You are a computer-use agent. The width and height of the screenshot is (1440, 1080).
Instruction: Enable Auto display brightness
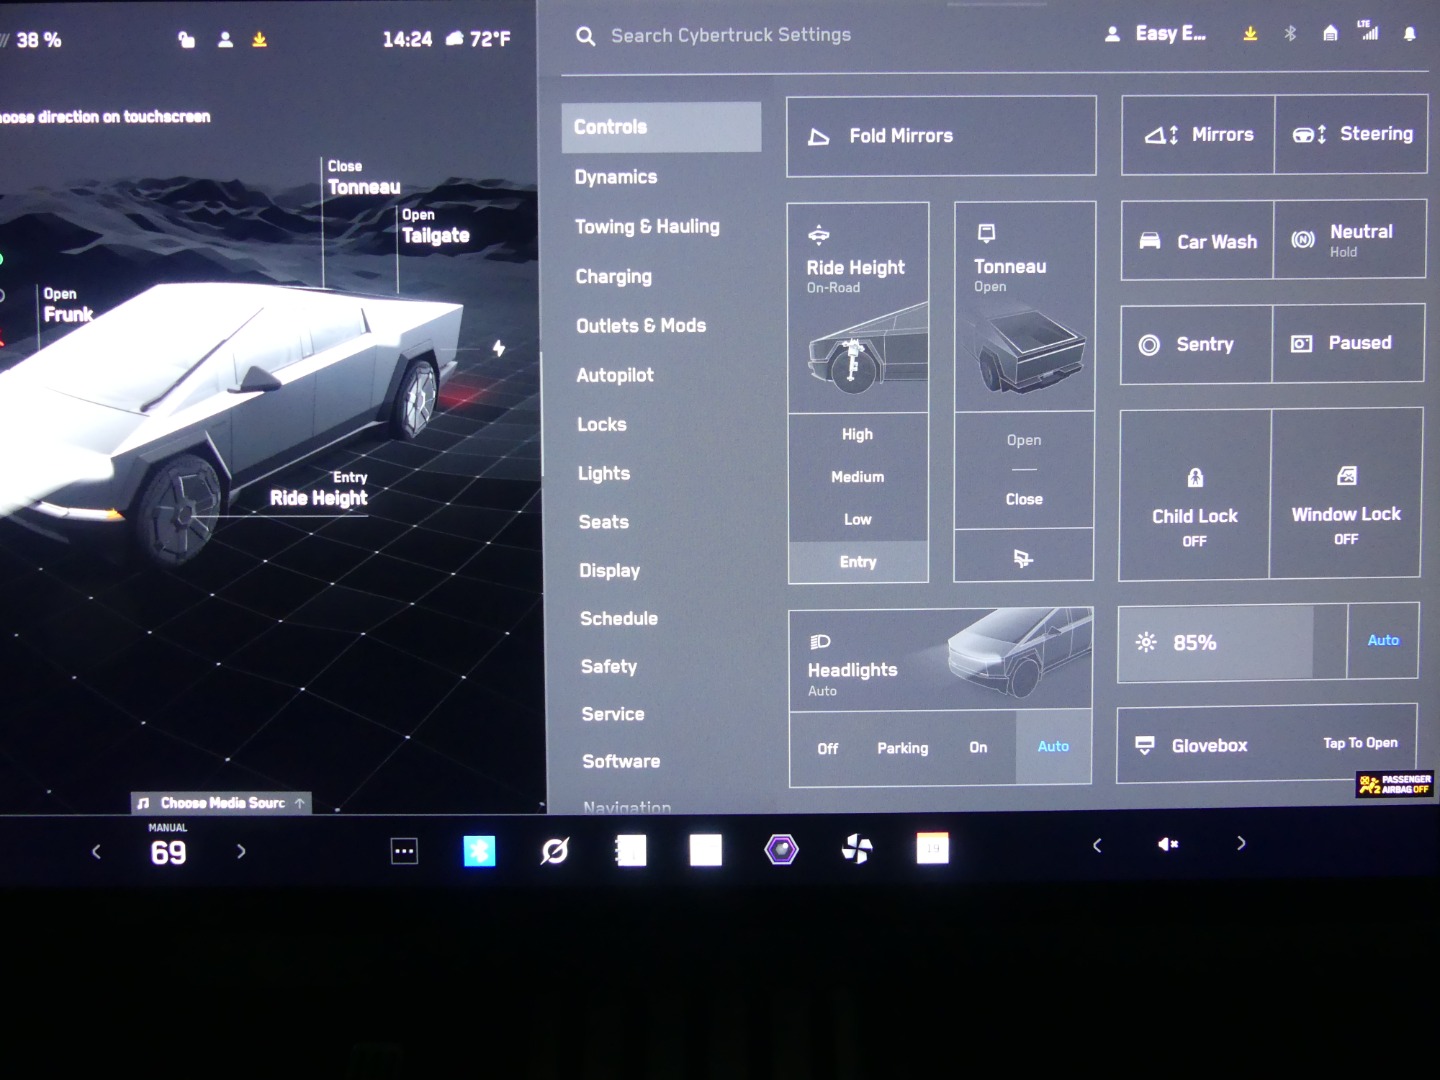(x=1383, y=640)
